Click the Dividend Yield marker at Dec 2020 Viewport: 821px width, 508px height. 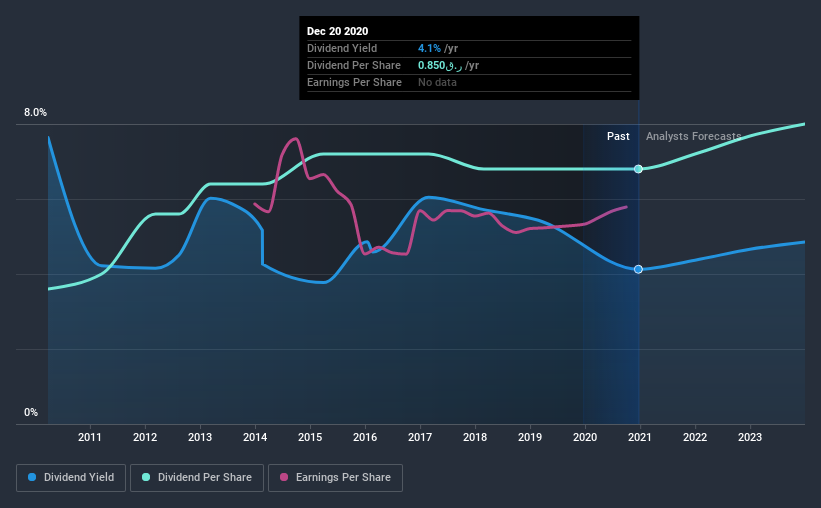tap(638, 269)
